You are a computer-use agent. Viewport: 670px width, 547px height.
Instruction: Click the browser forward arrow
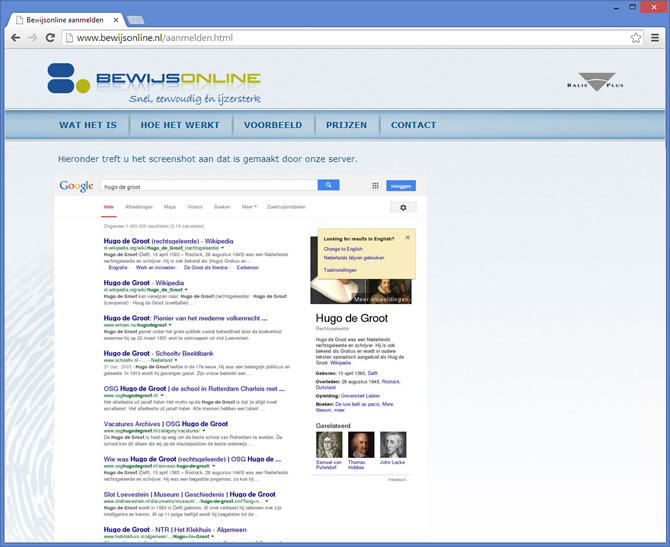tap(33, 38)
